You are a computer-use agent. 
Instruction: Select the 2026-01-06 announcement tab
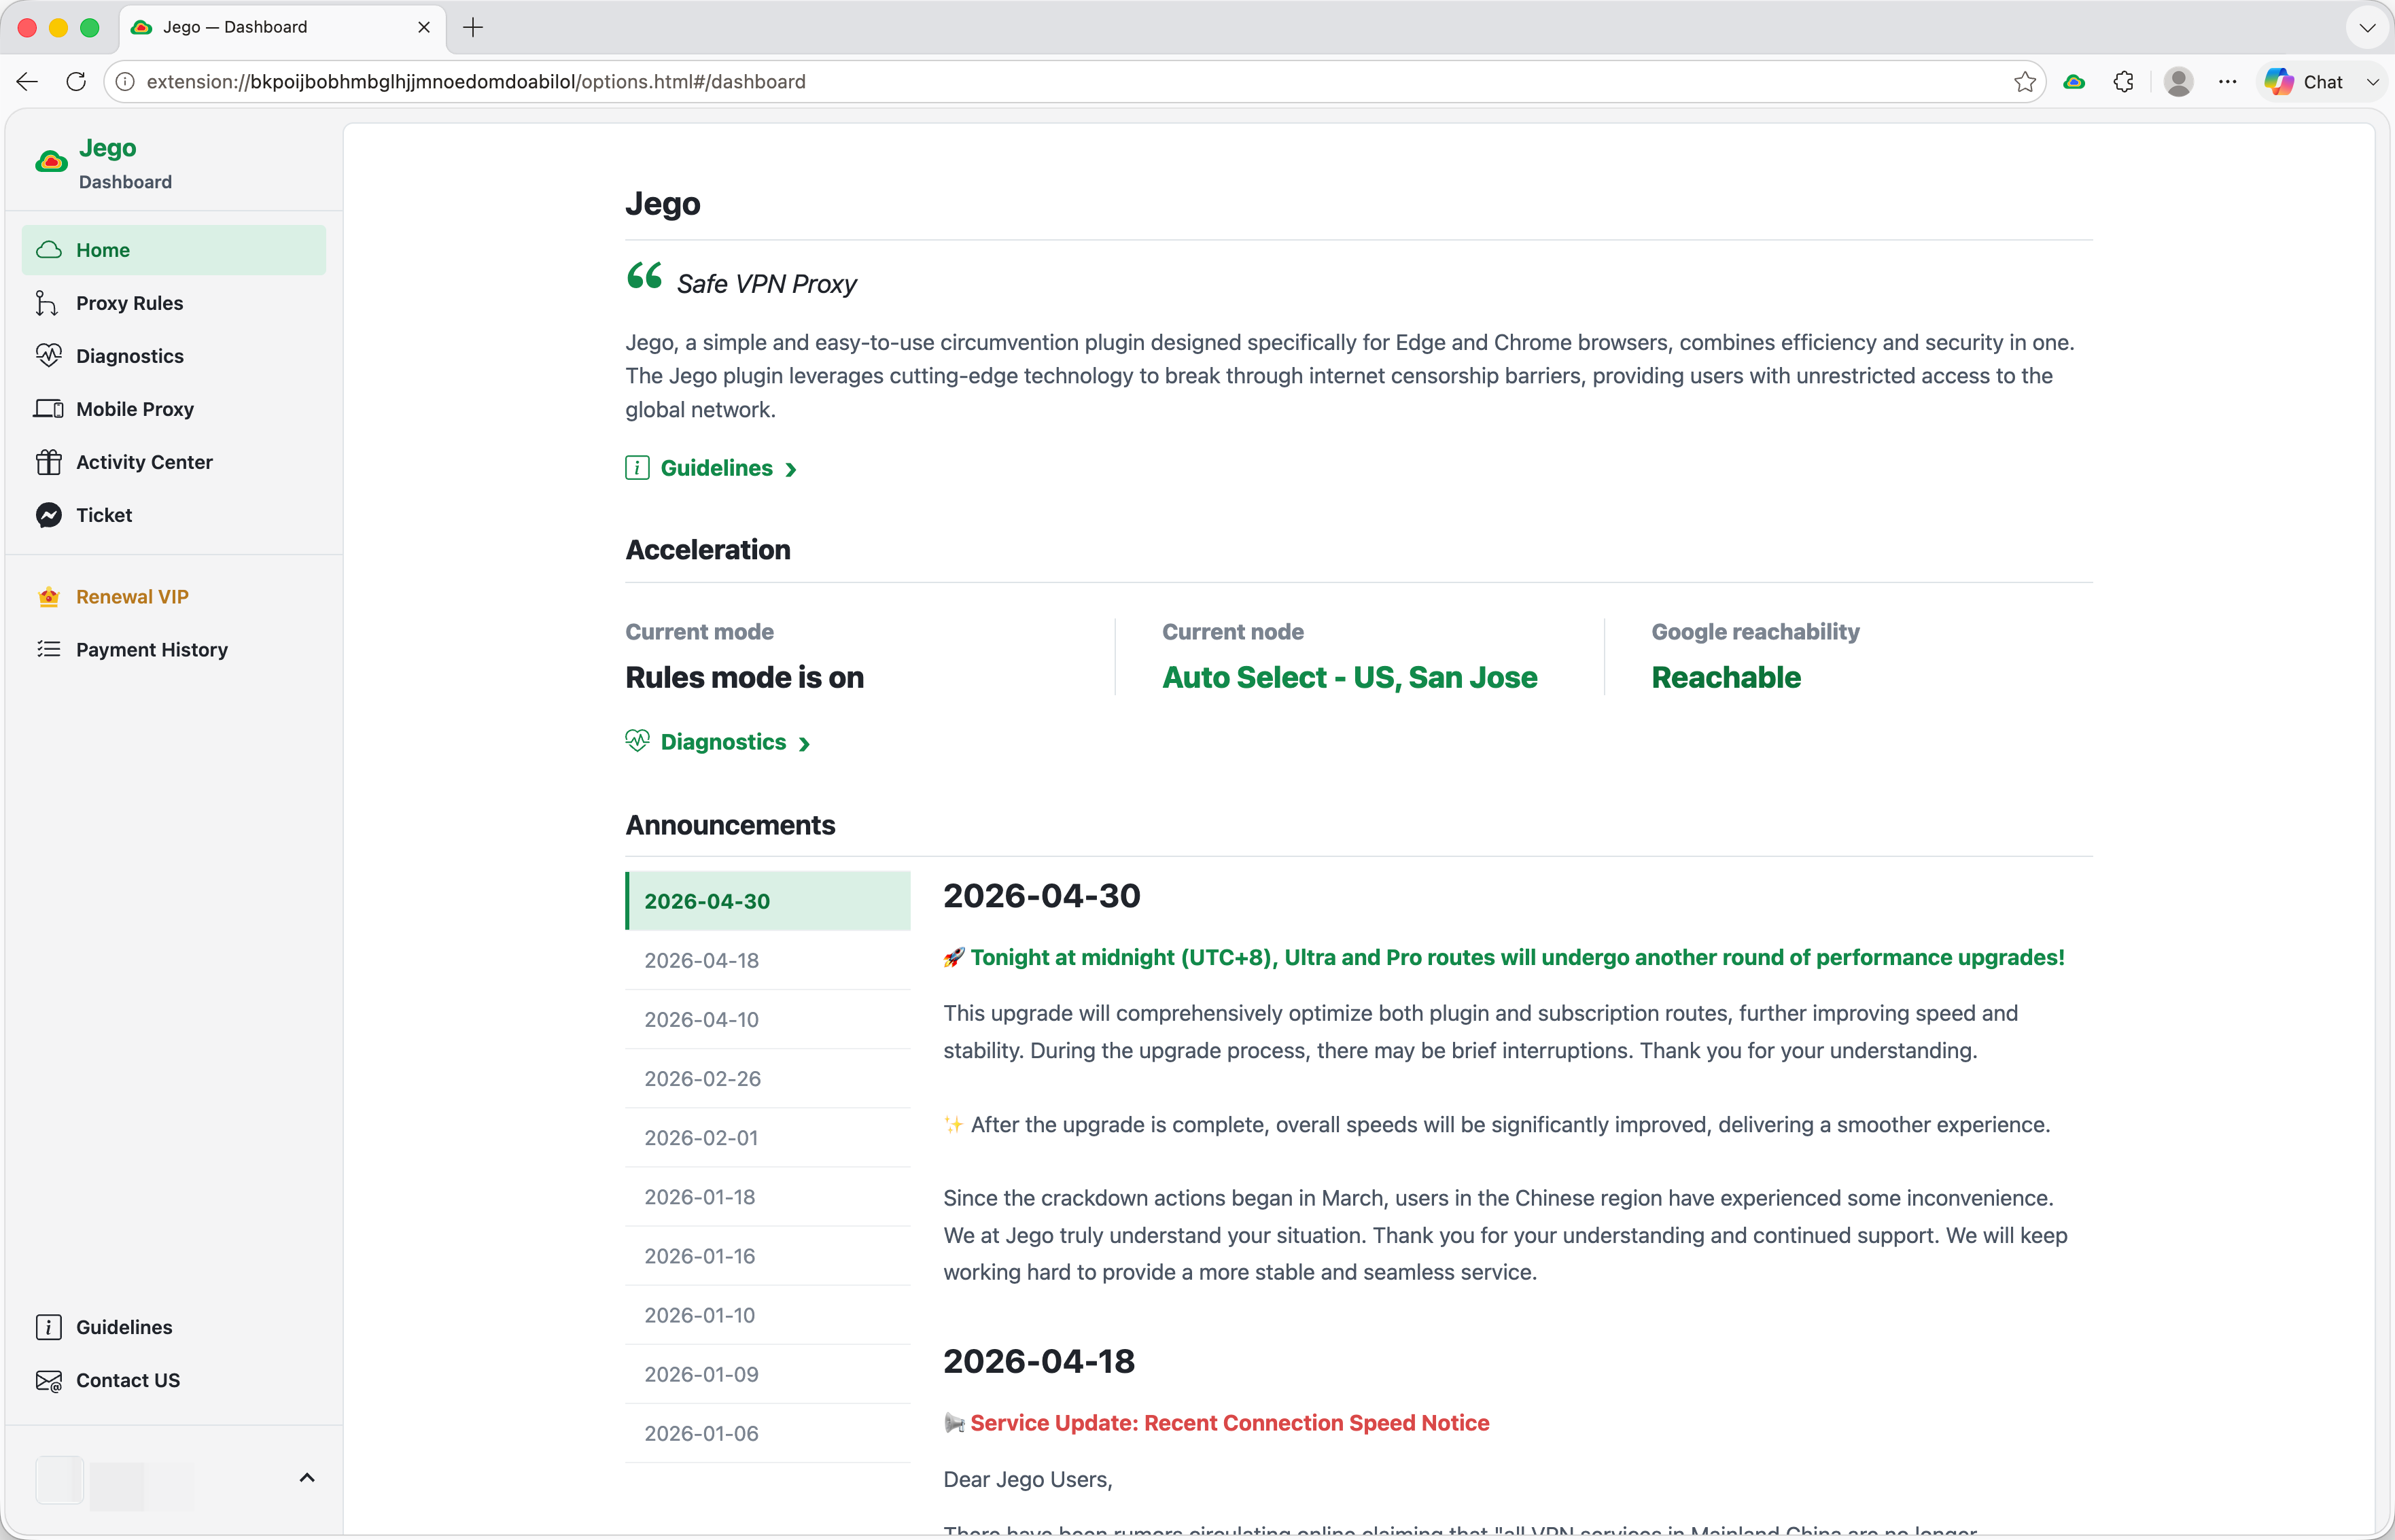click(x=768, y=1433)
